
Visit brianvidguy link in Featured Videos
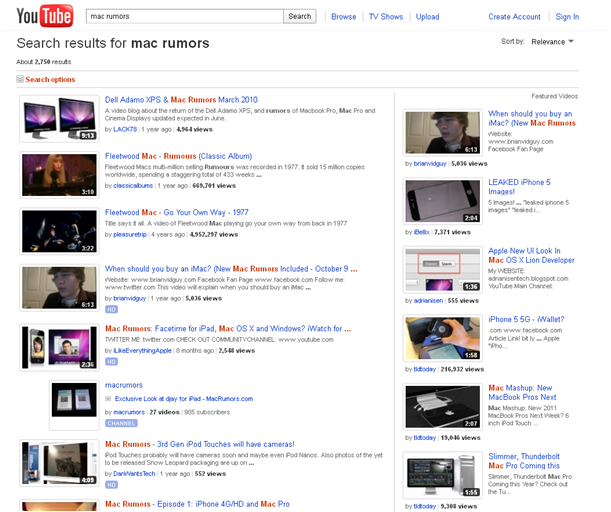(430, 164)
